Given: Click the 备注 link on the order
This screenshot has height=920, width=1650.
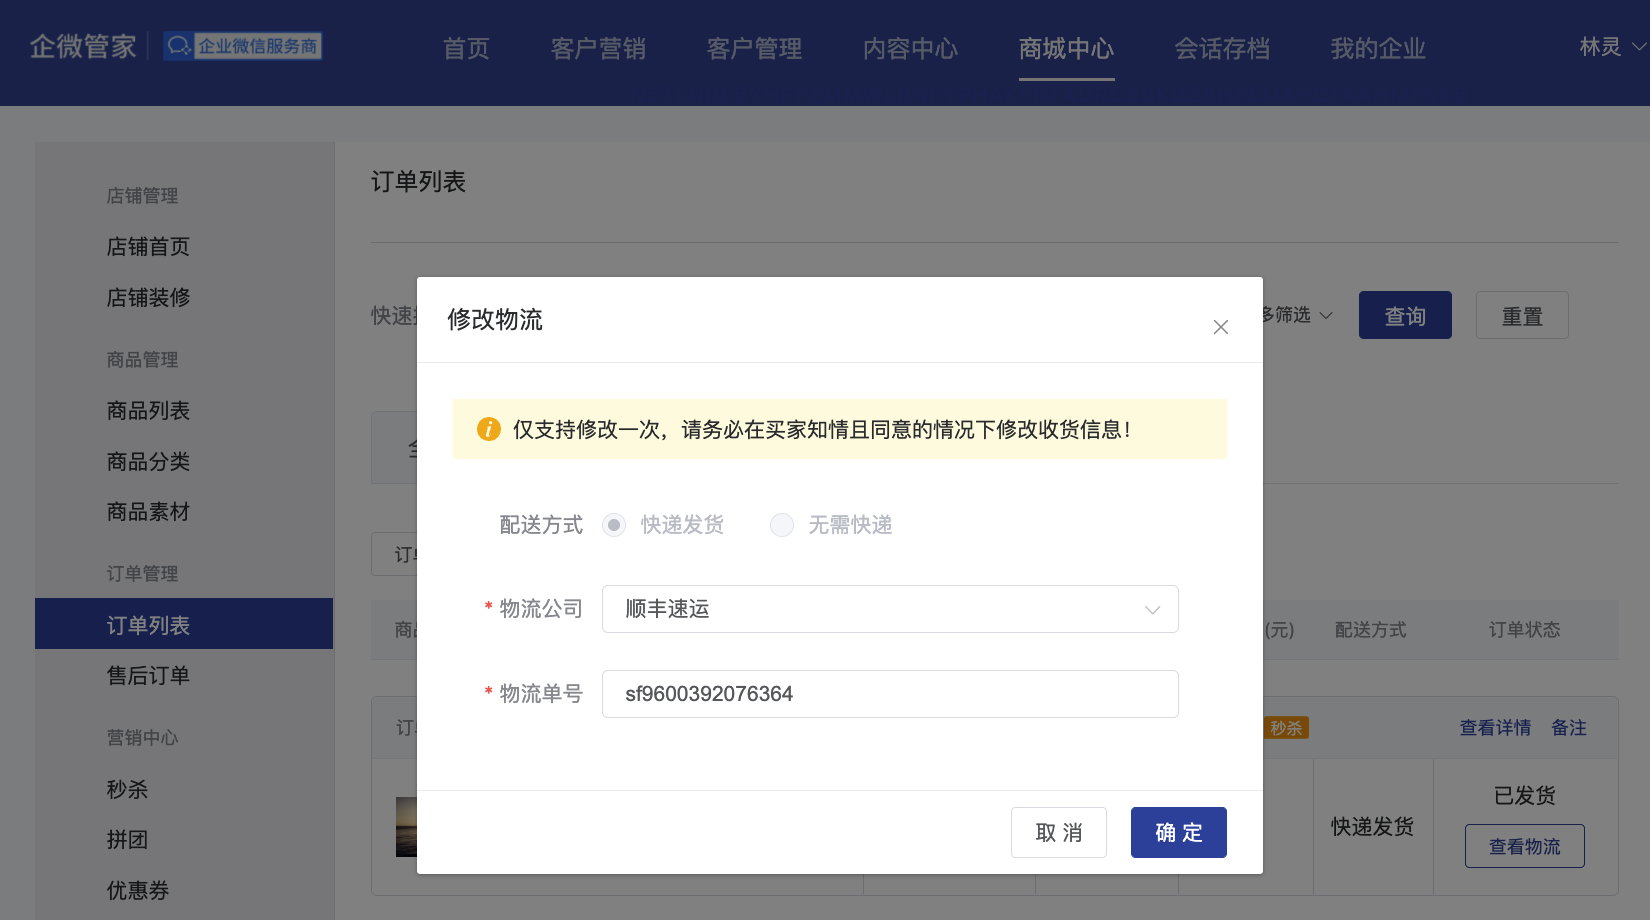Looking at the screenshot, I should [1569, 728].
